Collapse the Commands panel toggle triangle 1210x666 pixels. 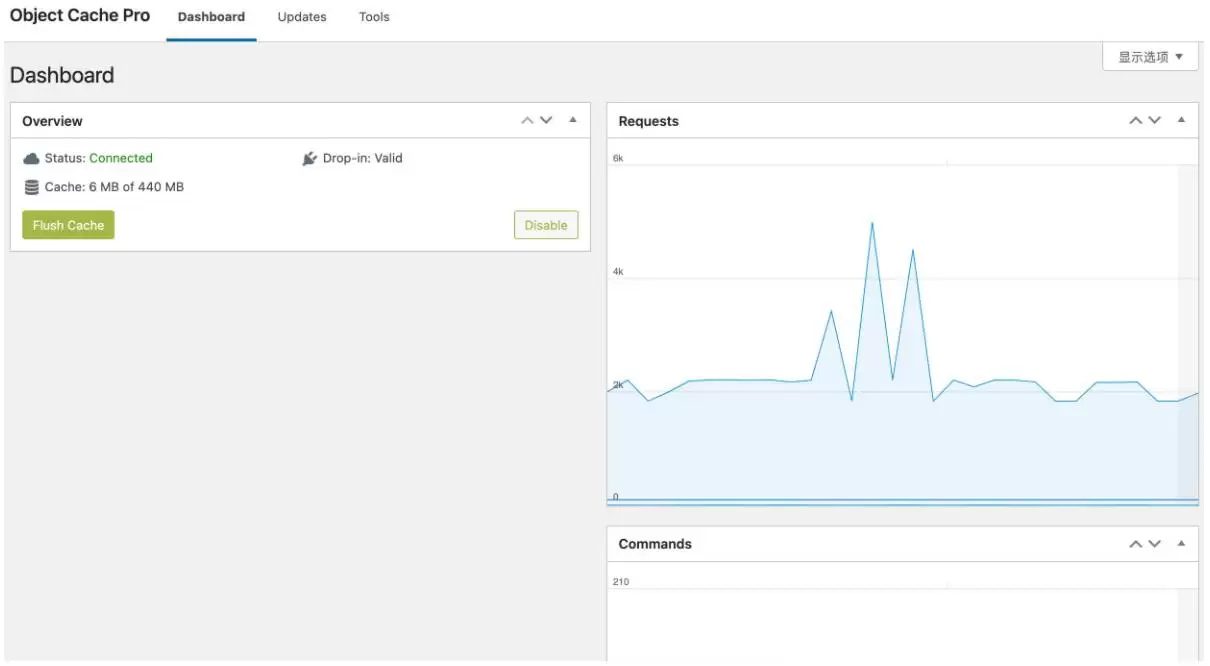tap(1181, 544)
